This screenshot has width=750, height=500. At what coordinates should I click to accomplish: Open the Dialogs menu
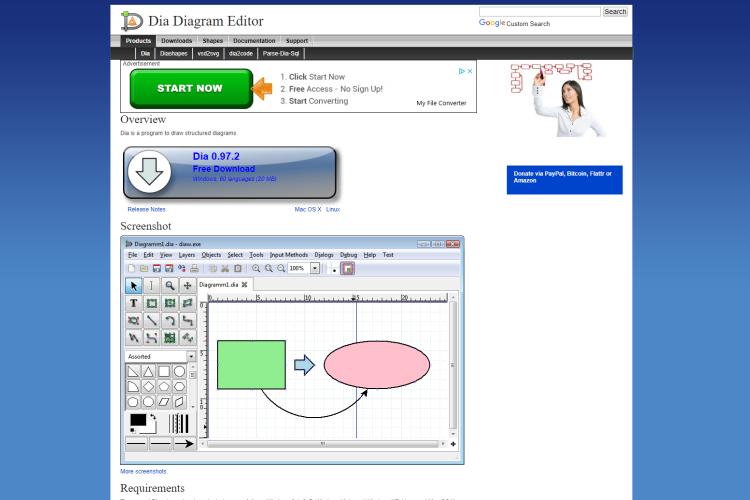(x=324, y=255)
